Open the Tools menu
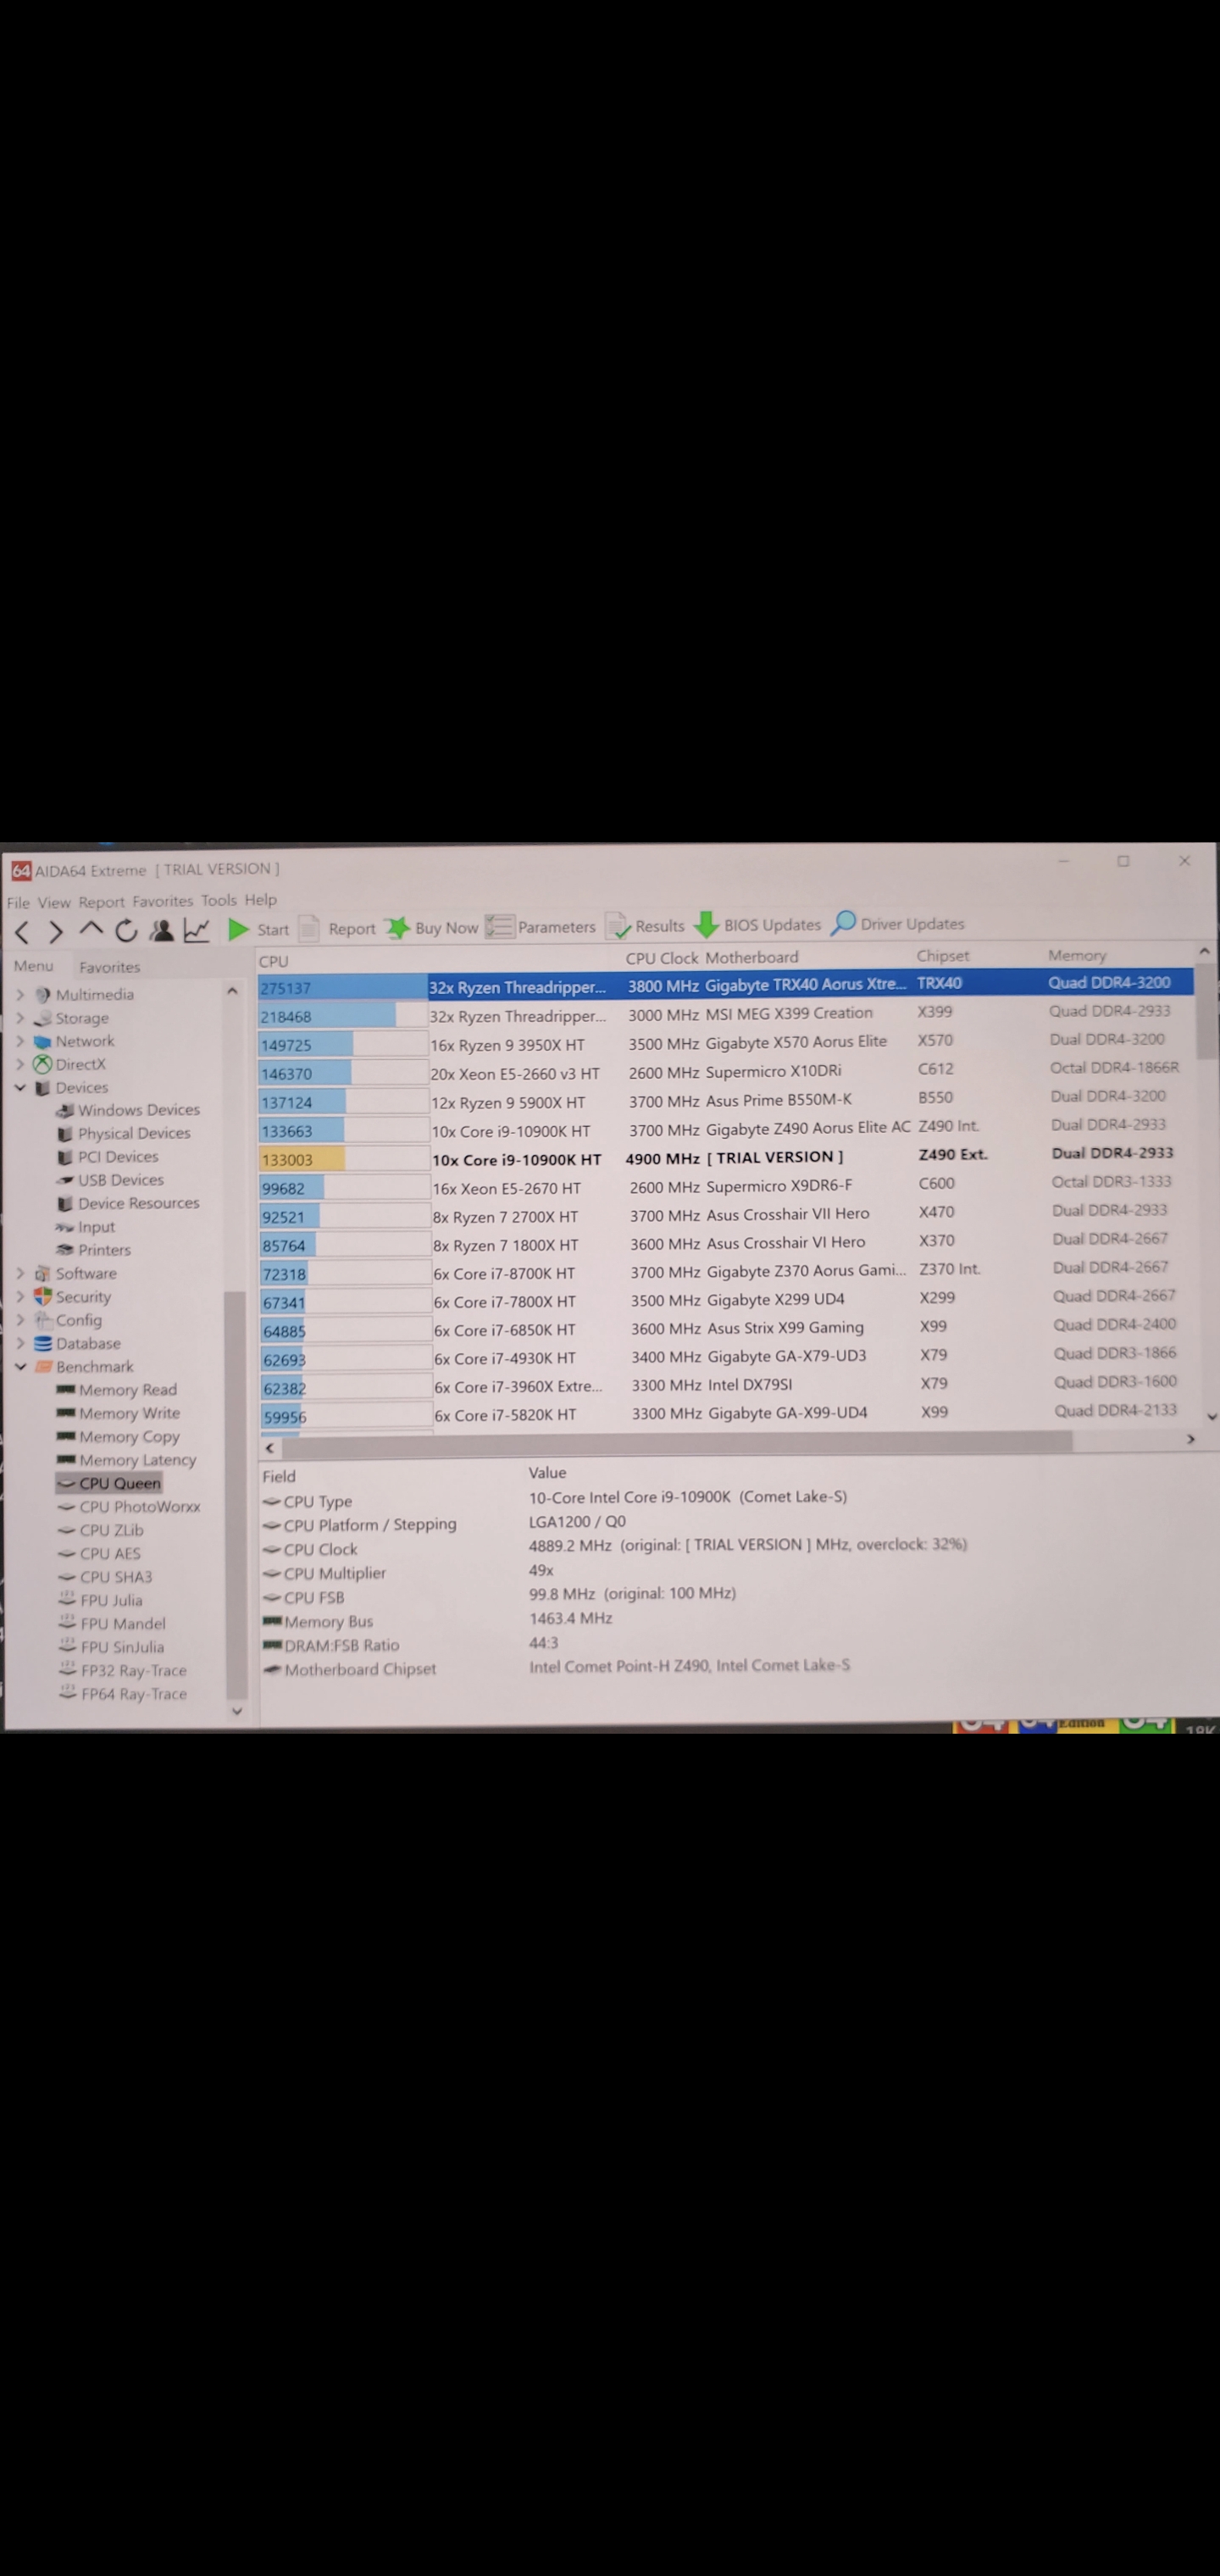Image resolution: width=1220 pixels, height=2576 pixels. pos(219,900)
